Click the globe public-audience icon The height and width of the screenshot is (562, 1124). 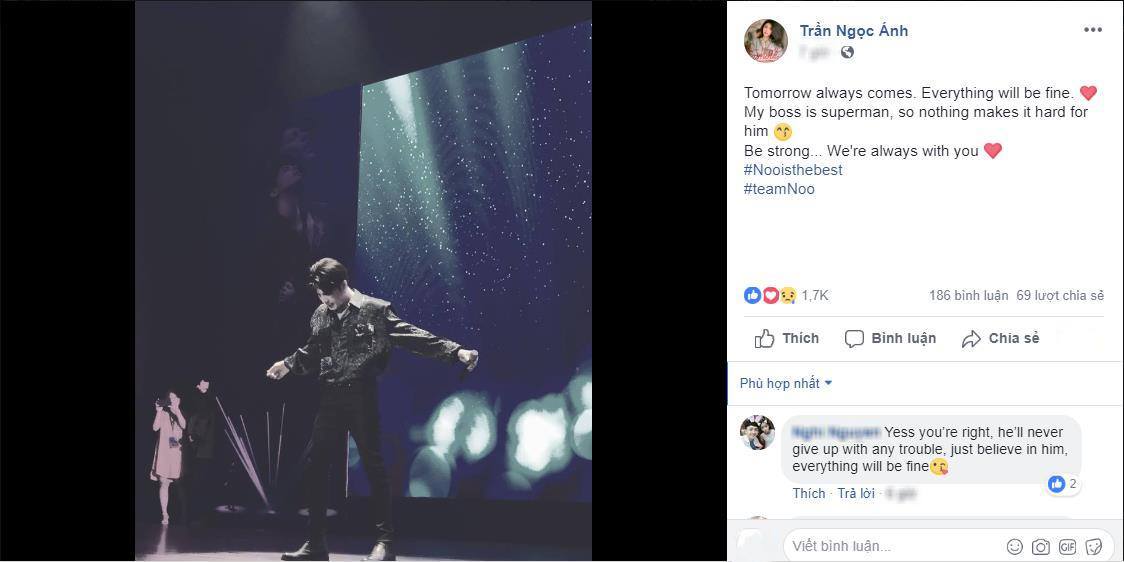[847, 52]
